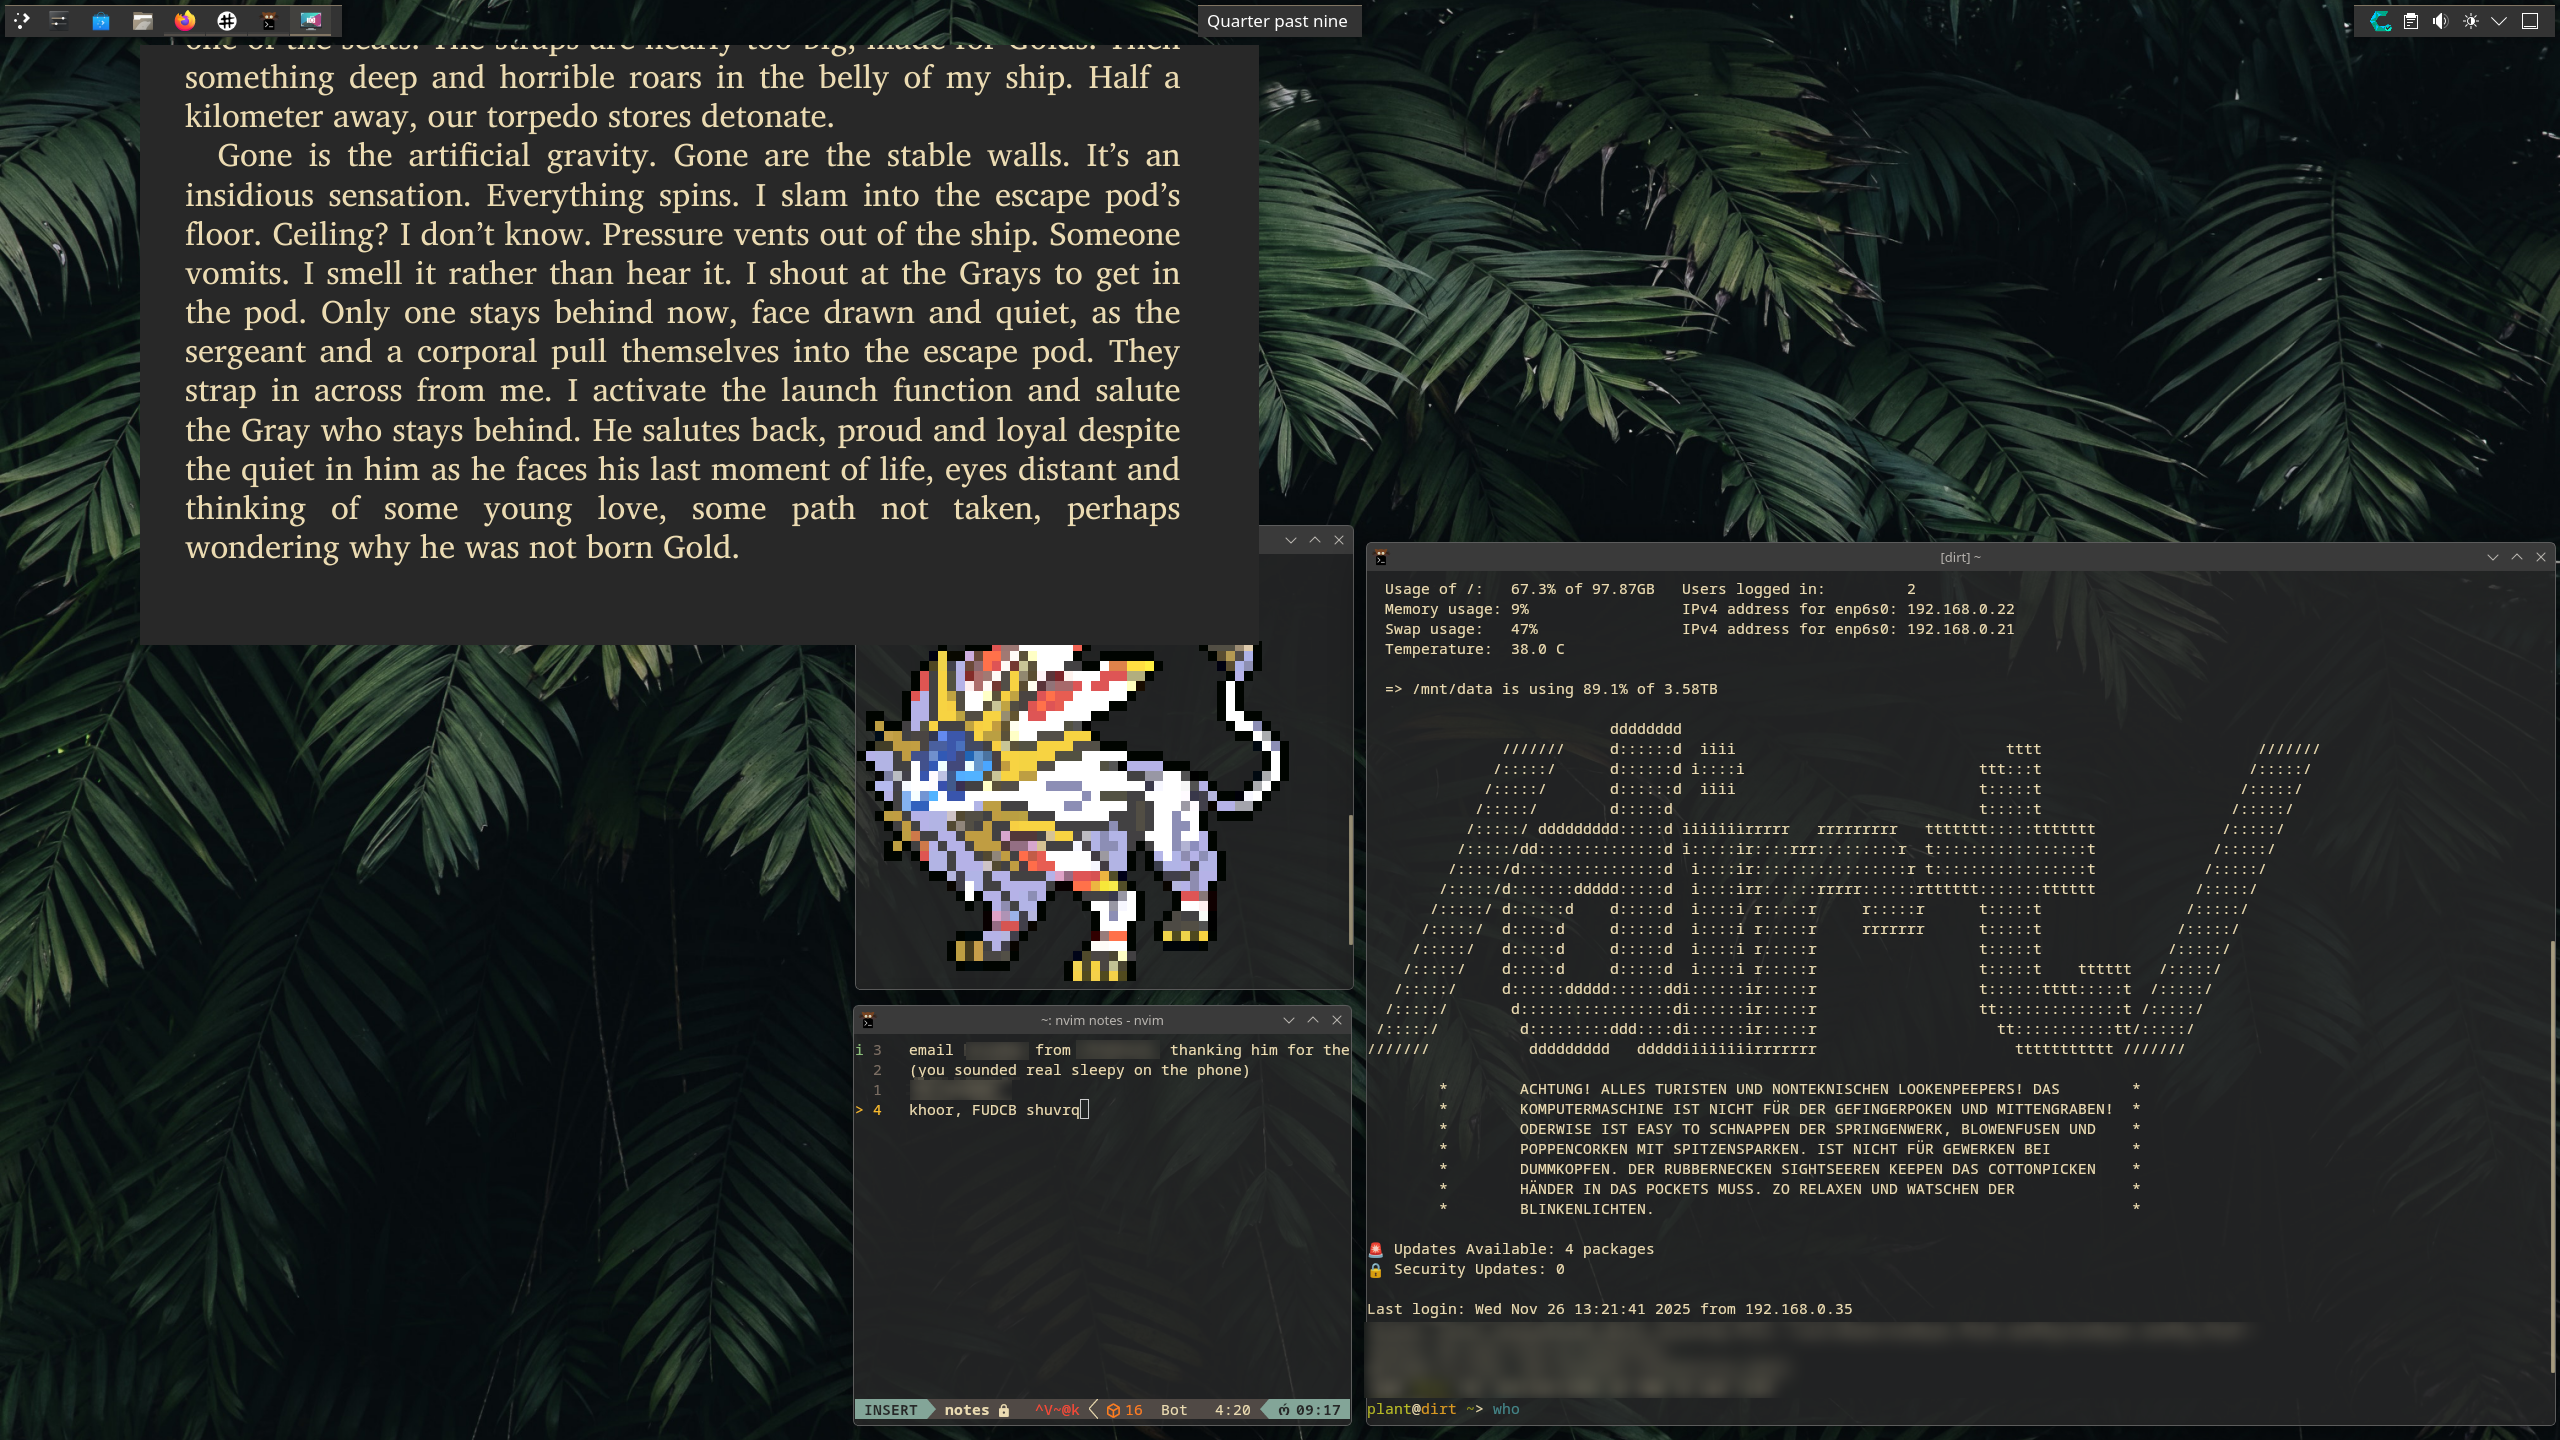Click the clipboard tray icon
The height and width of the screenshot is (1440, 2560).
click(2411, 21)
